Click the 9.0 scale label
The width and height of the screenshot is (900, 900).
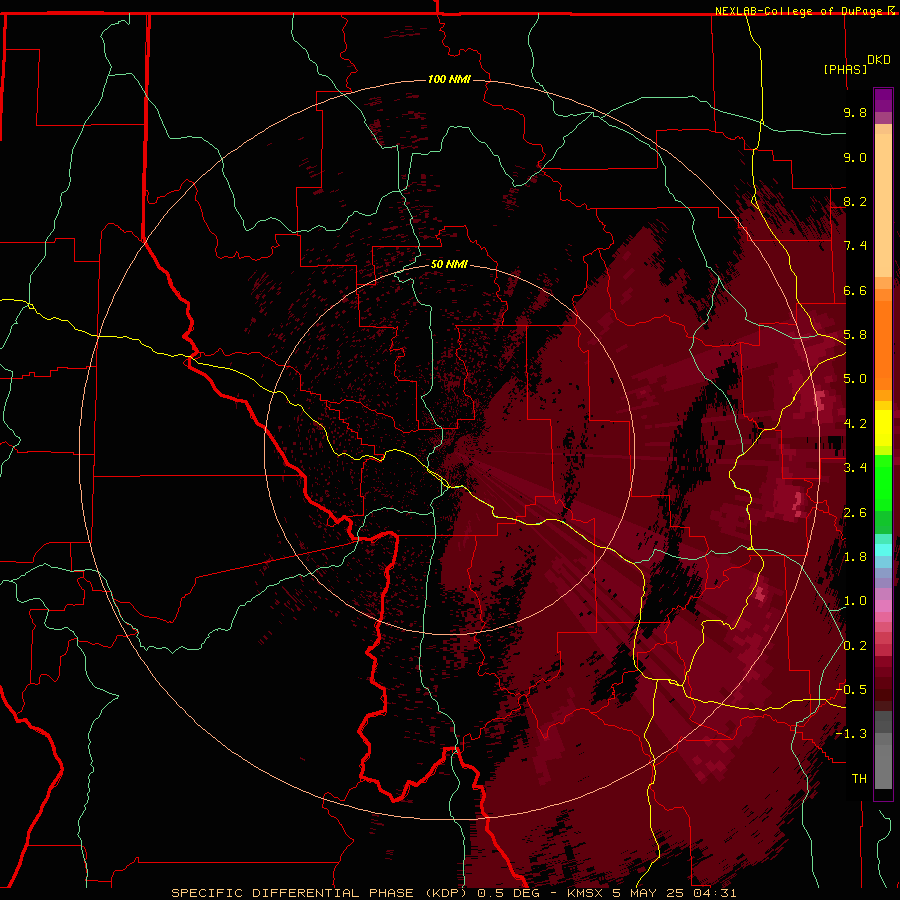(855, 157)
